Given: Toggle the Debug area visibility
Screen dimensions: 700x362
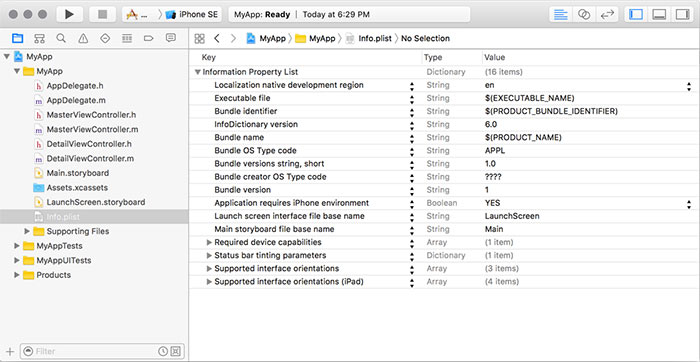Looking at the screenshot, I should (x=659, y=14).
